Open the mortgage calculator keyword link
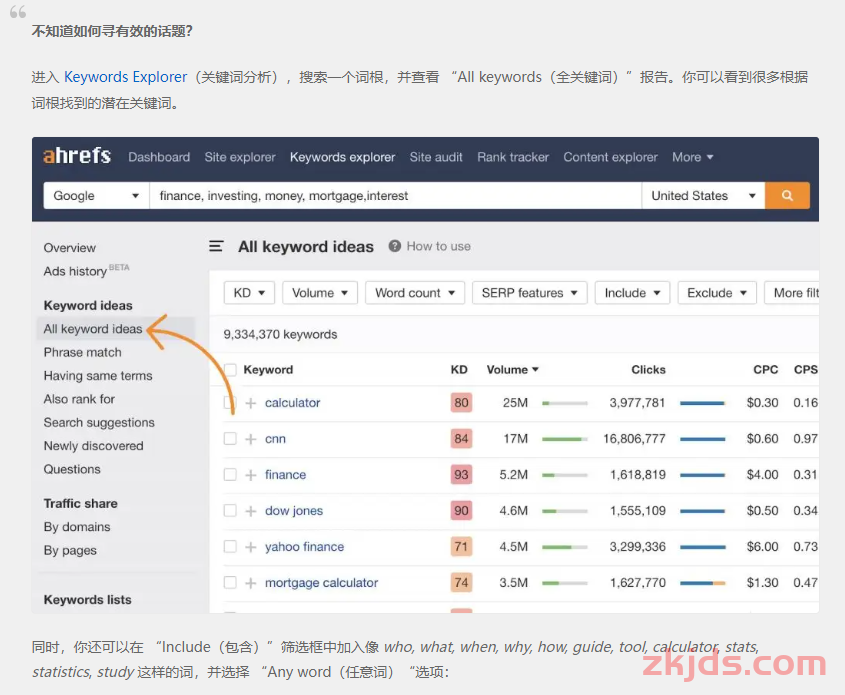The width and height of the screenshot is (845, 695). pyautogui.click(x=322, y=582)
